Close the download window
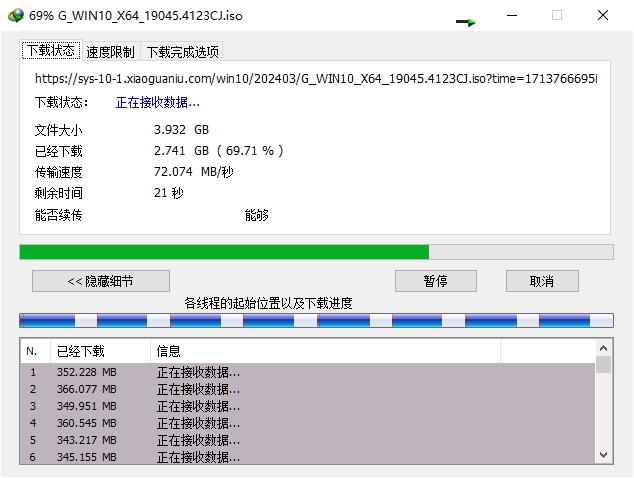Viewport: 634px width, 478px height. point(603,15)
